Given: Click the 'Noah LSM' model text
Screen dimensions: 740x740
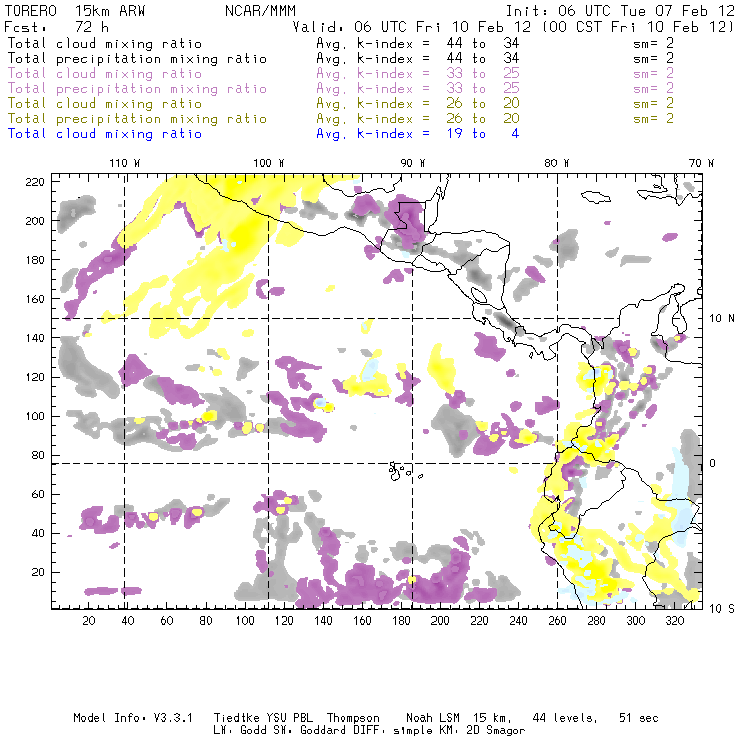Looking at the screenshot, I should point(433,718).
